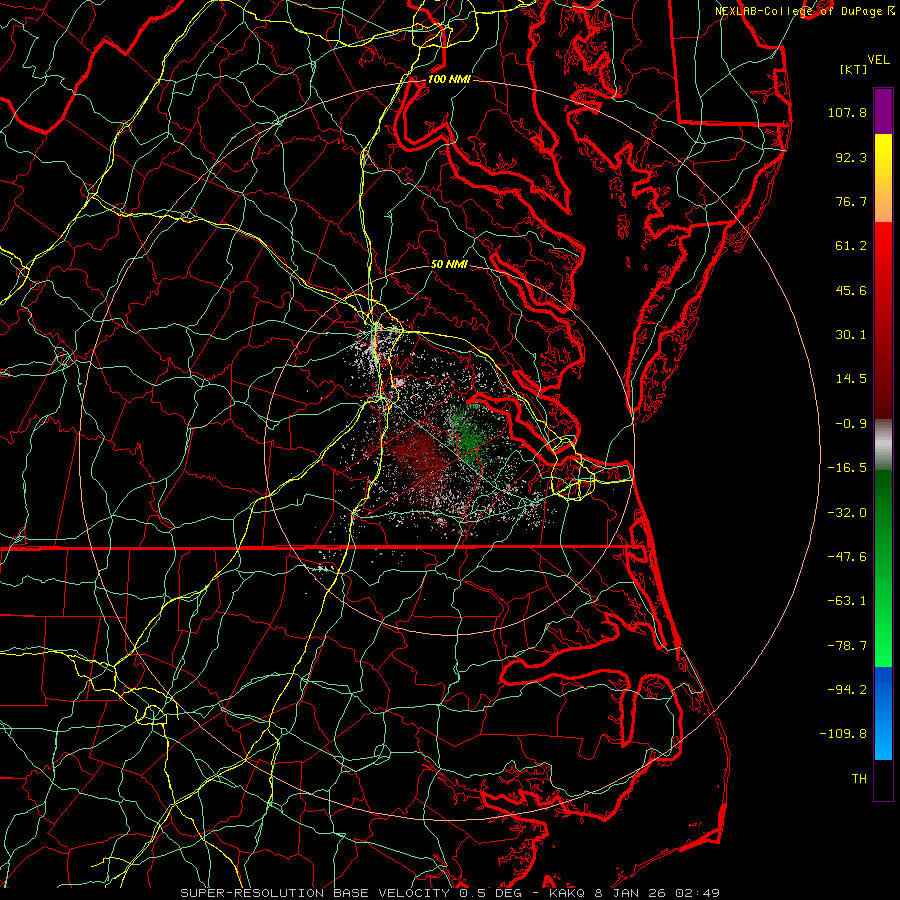Click the [KT] units label
Viewport: 900px width, 900px height.
point(853,69)
